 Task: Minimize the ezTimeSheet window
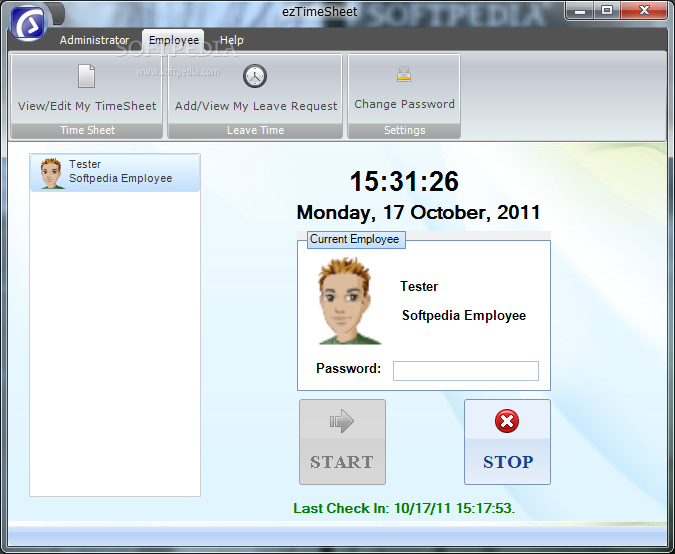[580, 10]
